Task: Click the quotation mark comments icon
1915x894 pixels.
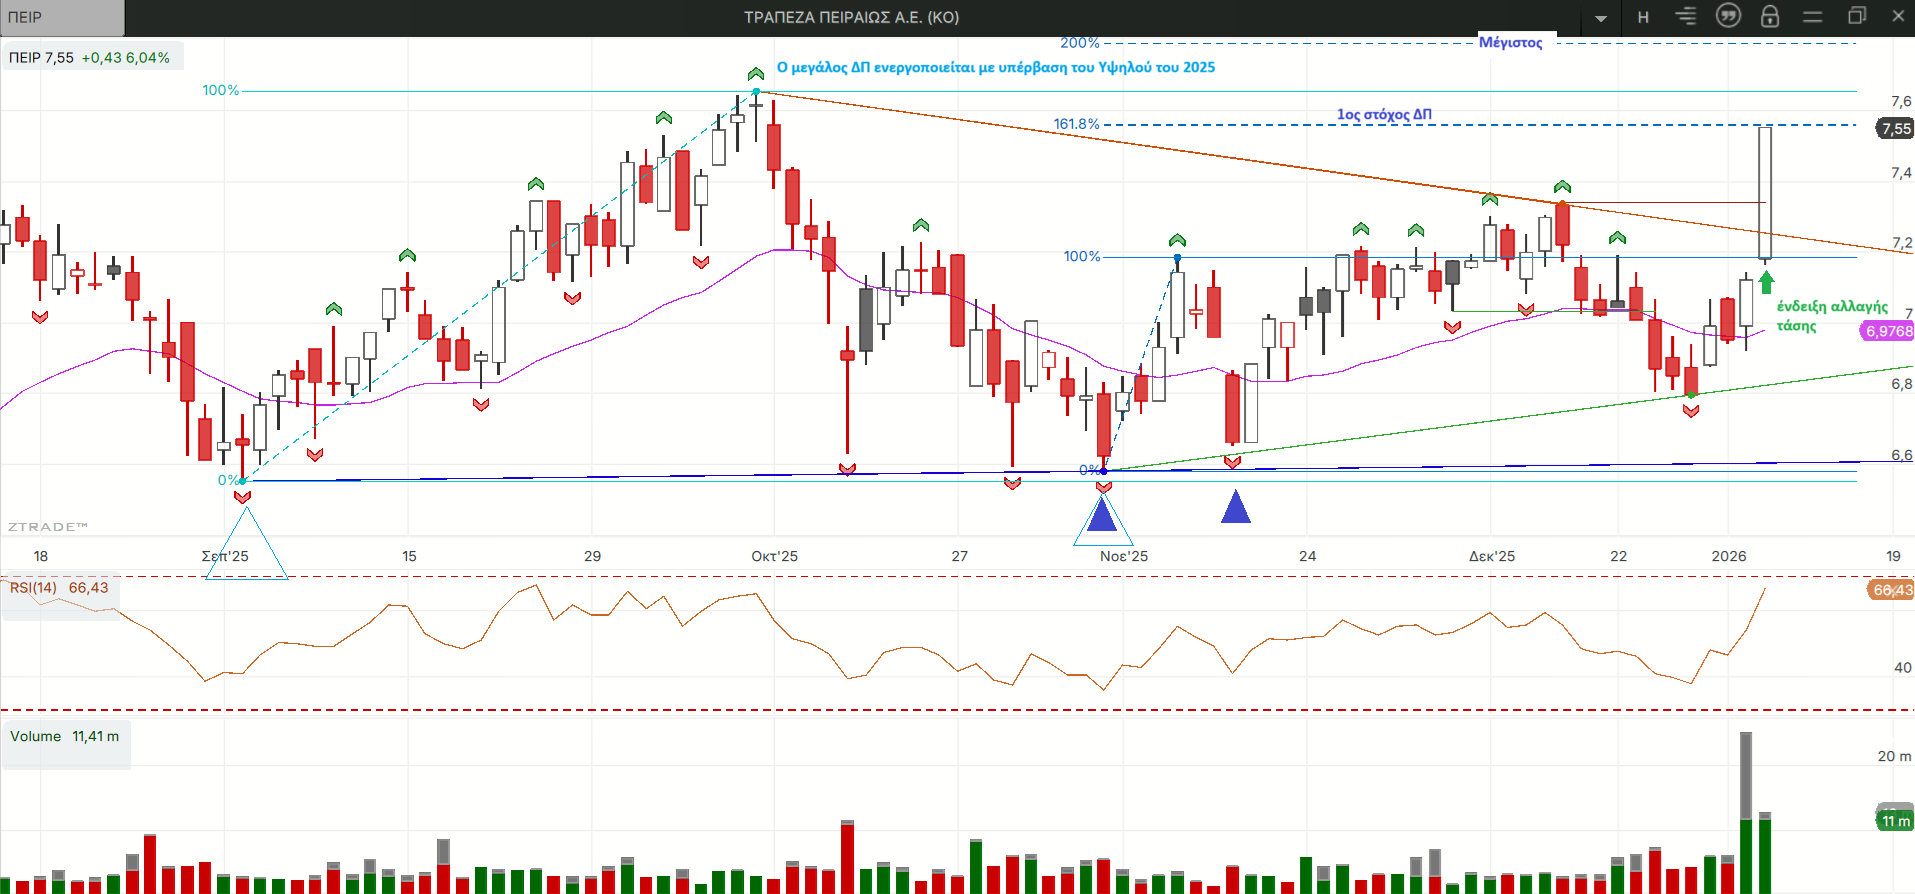Action: pyautogui.click(x=1728, y=16)
